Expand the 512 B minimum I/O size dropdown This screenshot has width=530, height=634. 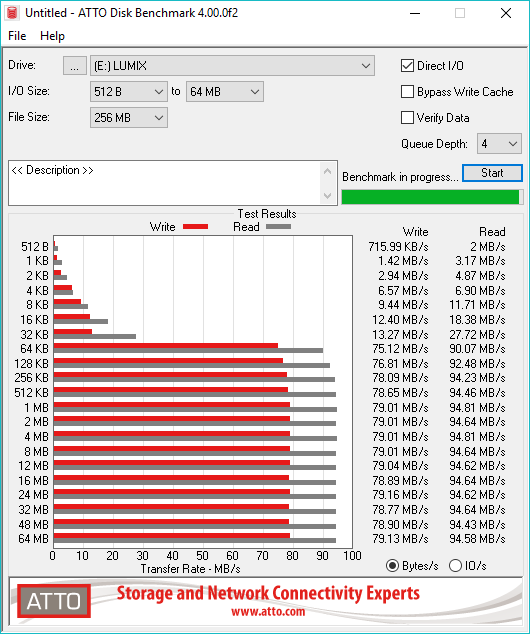pyautogui.click(x=129, y=92)
